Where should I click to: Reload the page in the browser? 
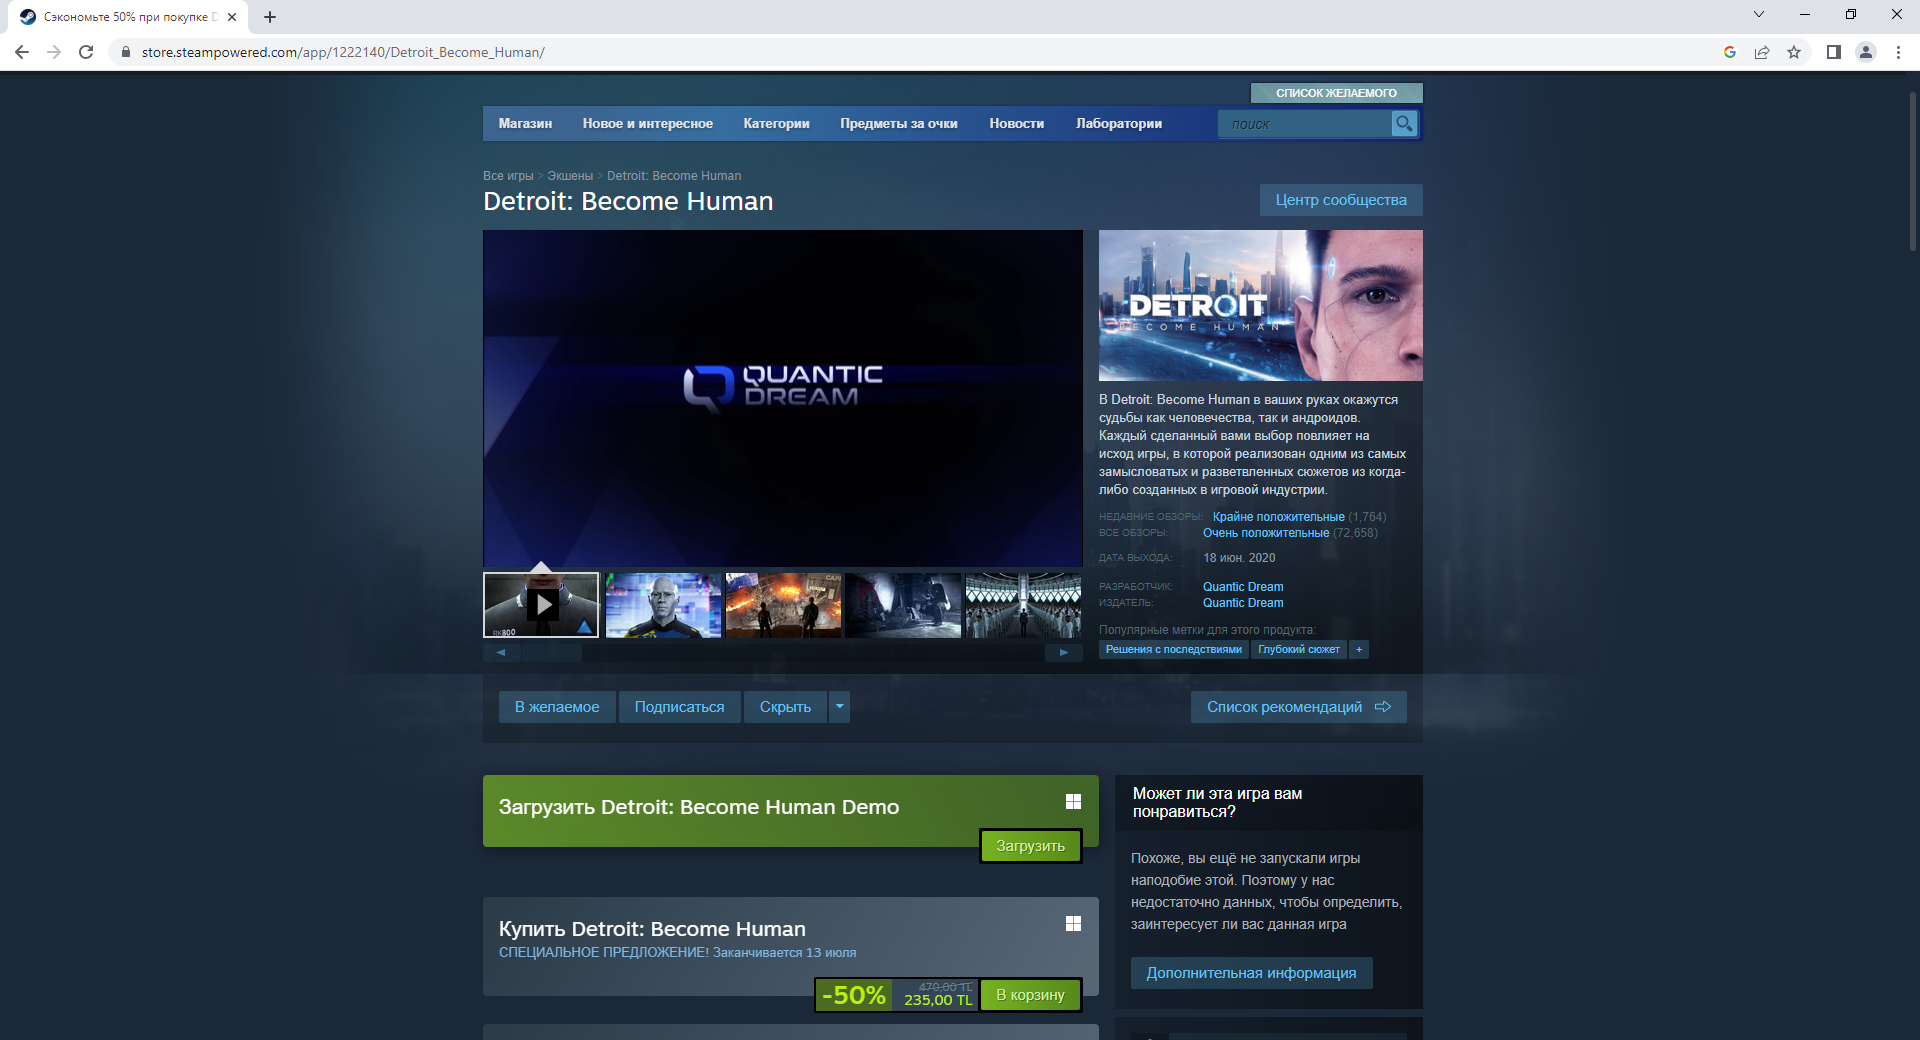[86, 52]
